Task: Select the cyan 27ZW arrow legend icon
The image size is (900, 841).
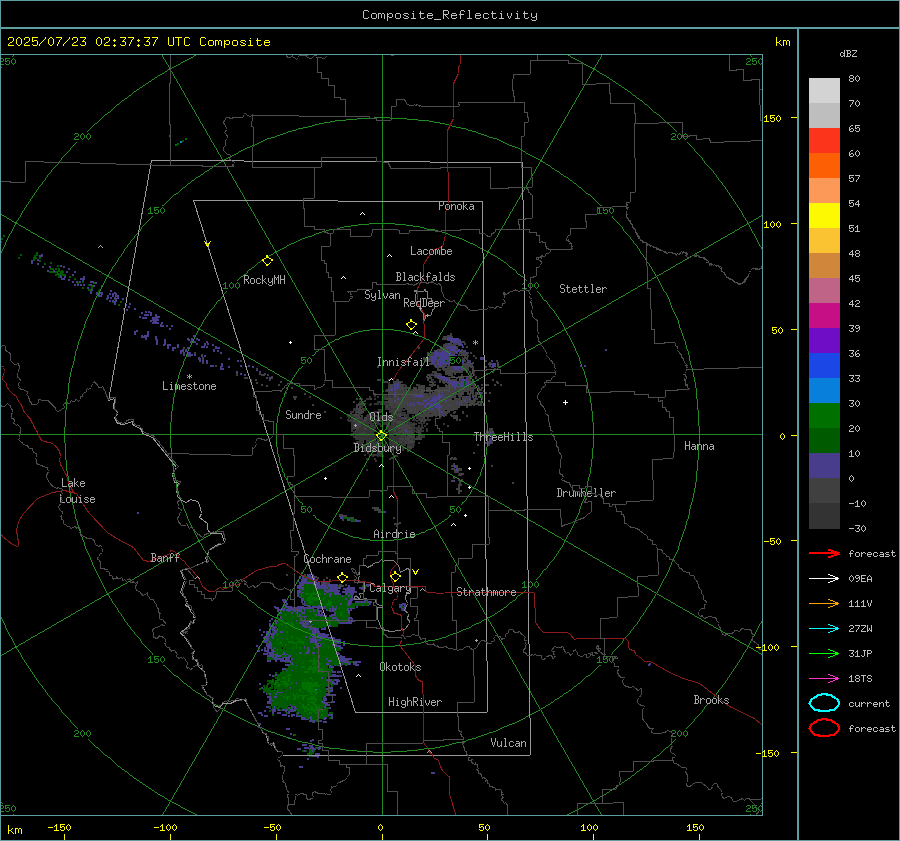Action: point(824,628)
